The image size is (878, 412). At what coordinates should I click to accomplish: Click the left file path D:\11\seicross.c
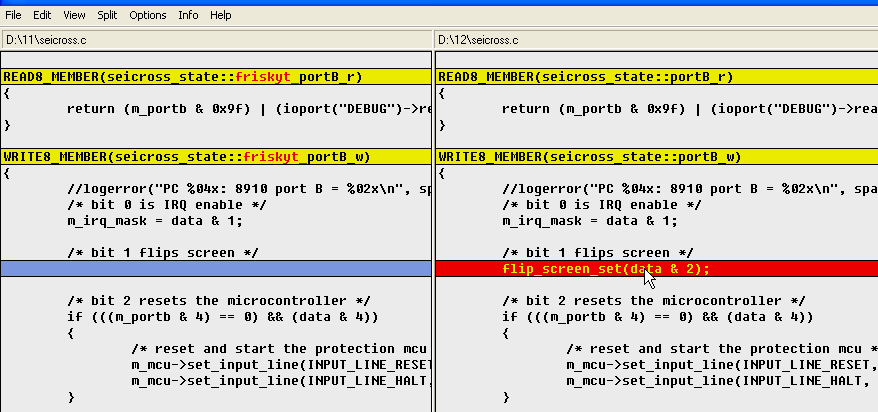click(46, 40)
